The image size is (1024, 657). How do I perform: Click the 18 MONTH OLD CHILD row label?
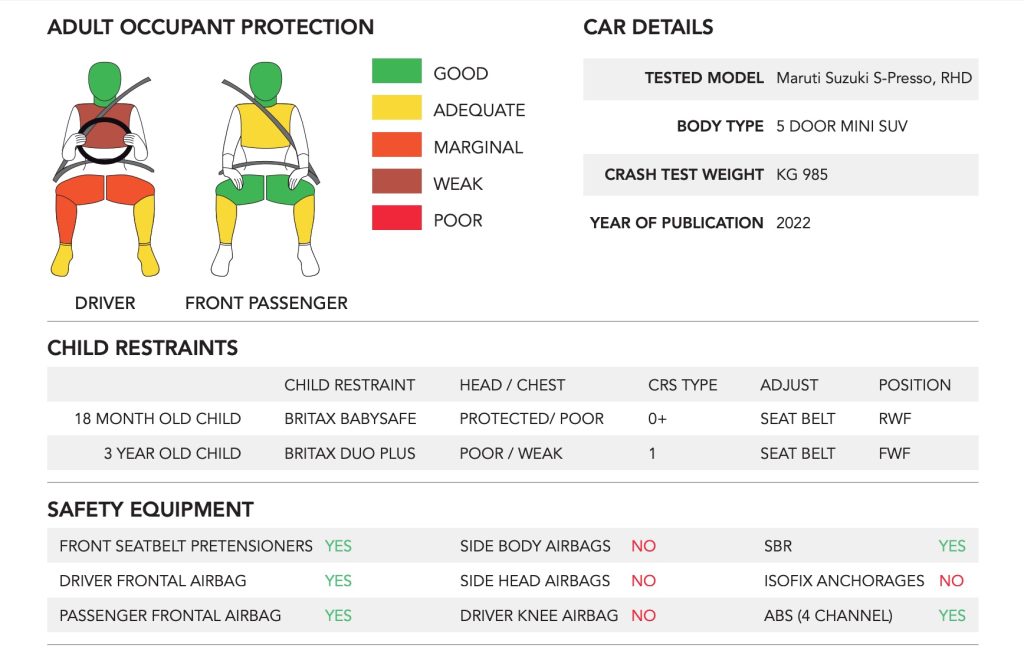click(x=157, y=419)
